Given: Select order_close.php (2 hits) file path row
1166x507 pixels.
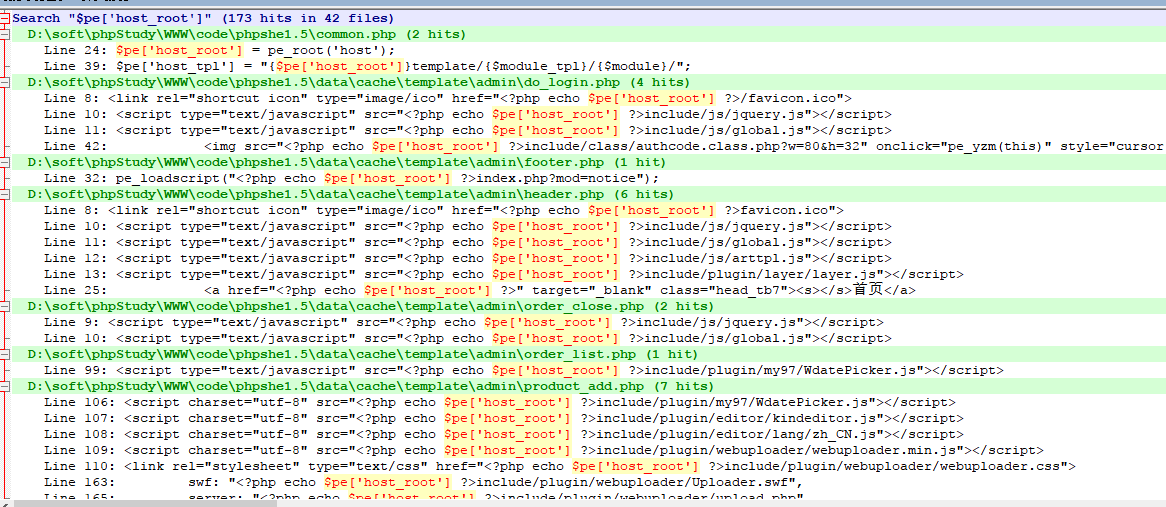Looking at the screenshot, I should 370,306.
